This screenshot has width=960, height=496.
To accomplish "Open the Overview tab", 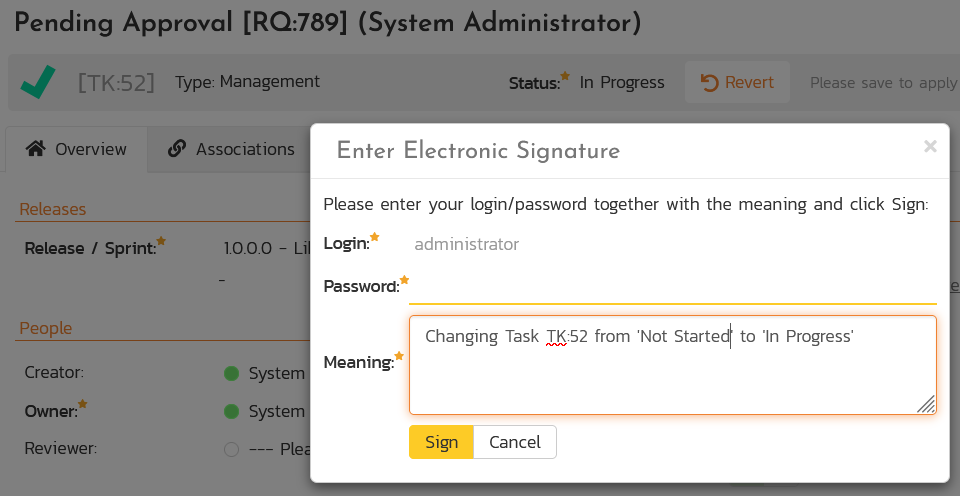I will 77,149.
